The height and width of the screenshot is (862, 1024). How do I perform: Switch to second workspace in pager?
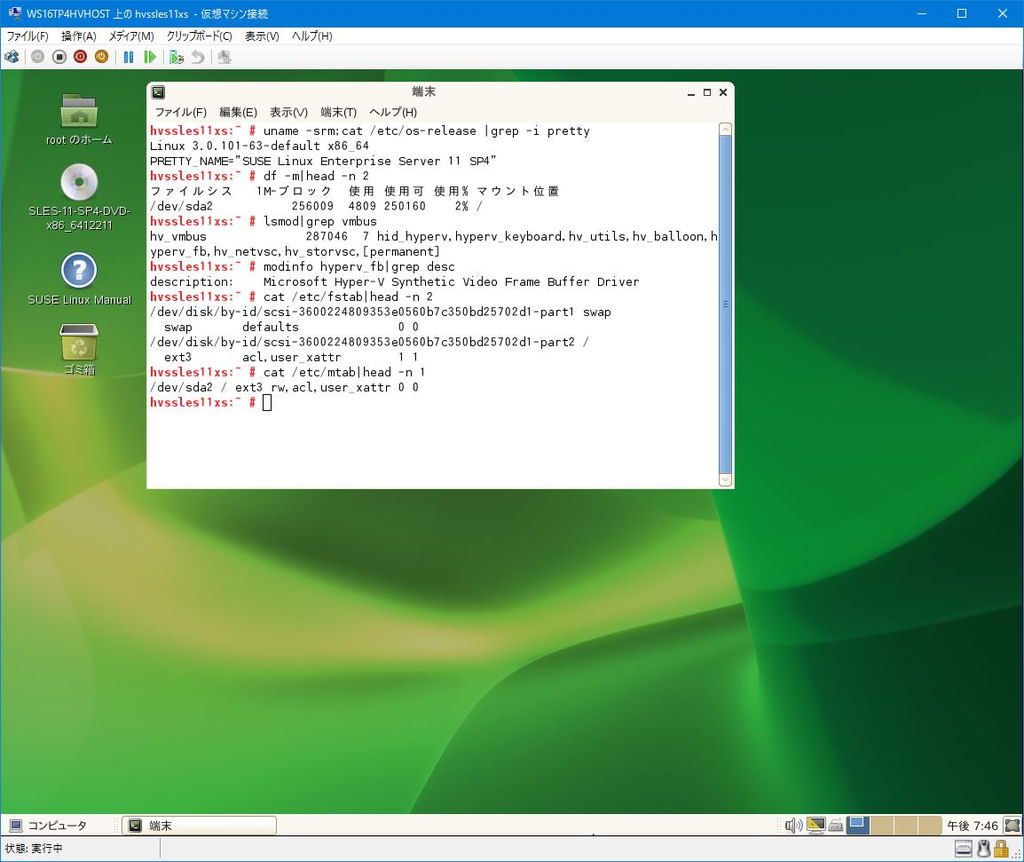(882, 825)
